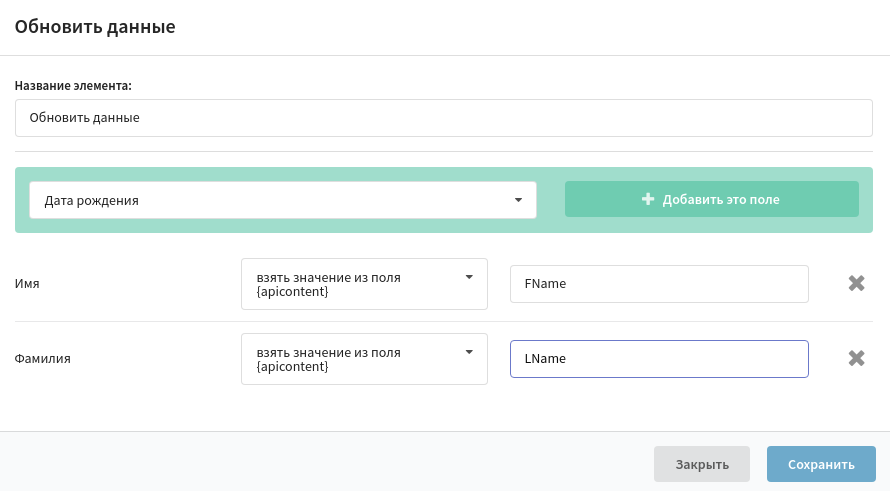
Task: Click into the LName input field
Action: pyautogui.click(x=659, y=359)
